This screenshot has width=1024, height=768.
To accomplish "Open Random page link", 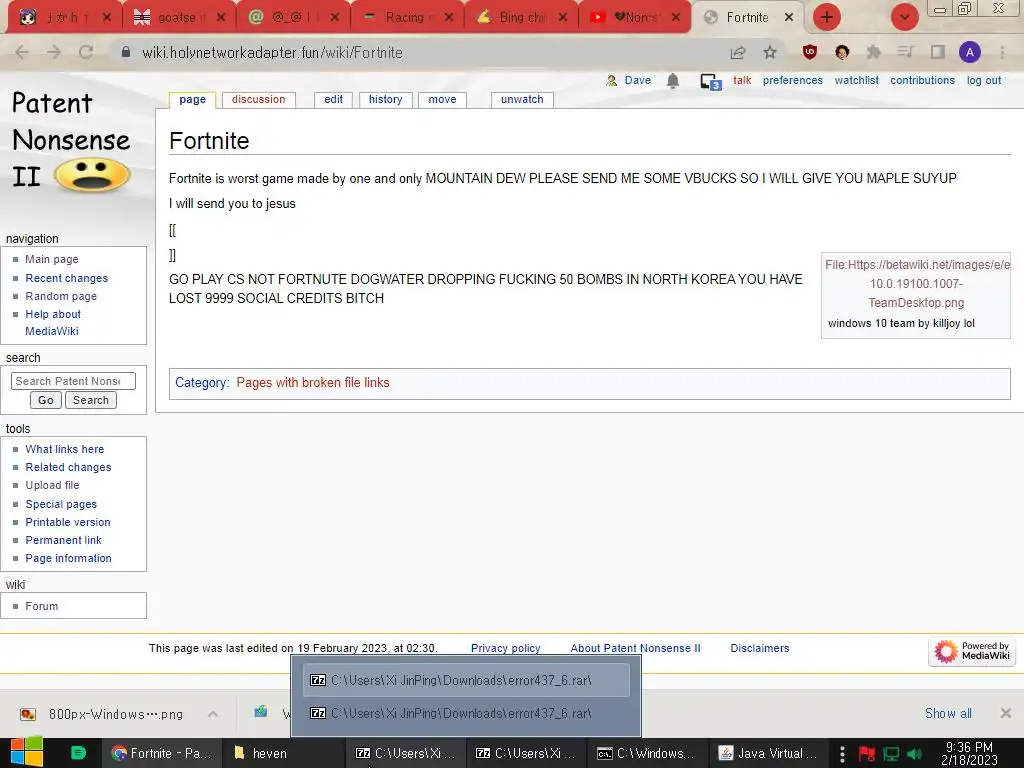I will (61, 296).
